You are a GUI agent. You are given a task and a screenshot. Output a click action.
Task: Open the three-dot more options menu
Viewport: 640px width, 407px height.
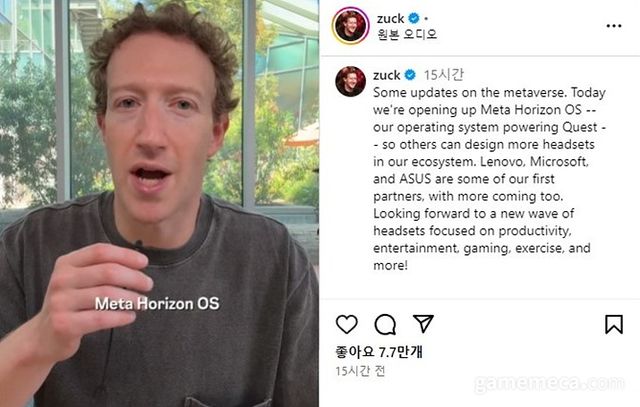[x=614, y=26]
